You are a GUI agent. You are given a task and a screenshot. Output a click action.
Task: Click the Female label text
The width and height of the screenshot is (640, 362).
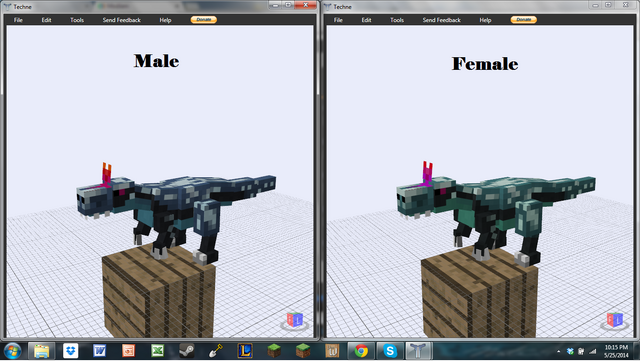[485, 64]
